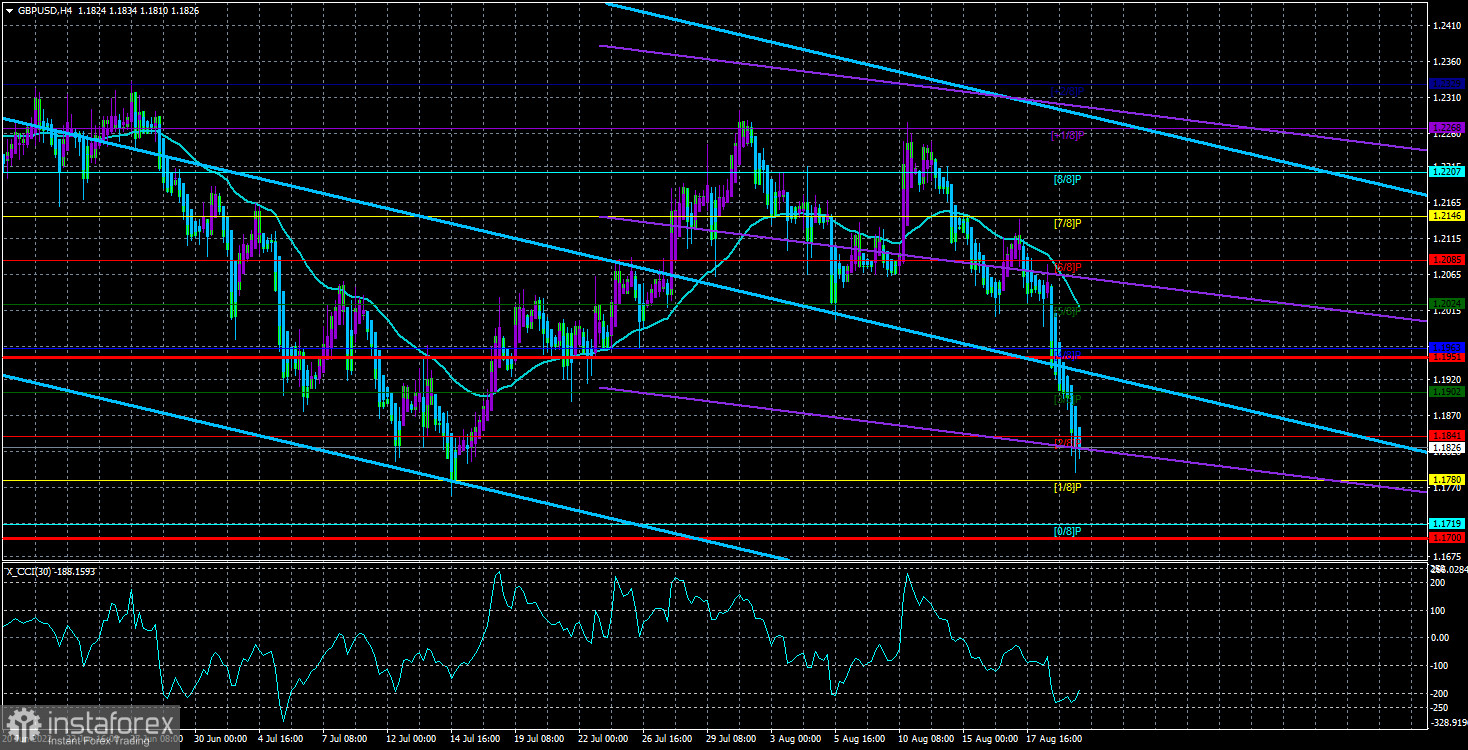Click the purple 1.2268 price tag
The image size is (1468, 750).
(1448, 128)
